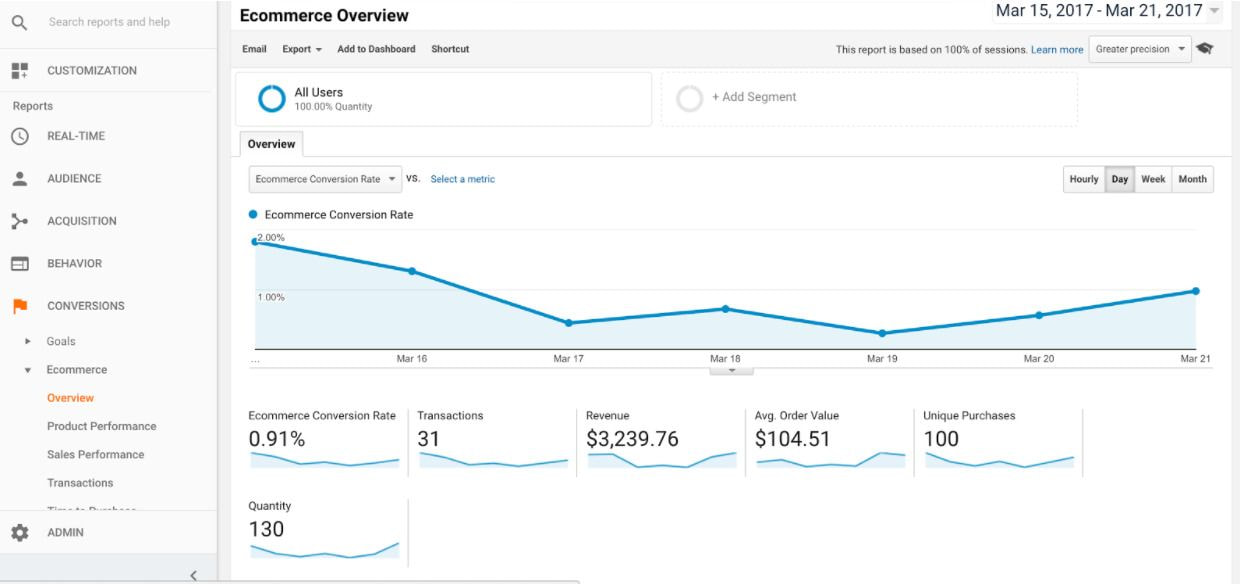1240x584 pixels.
Task: Click the Shortcut button
Action: point(450,49)
